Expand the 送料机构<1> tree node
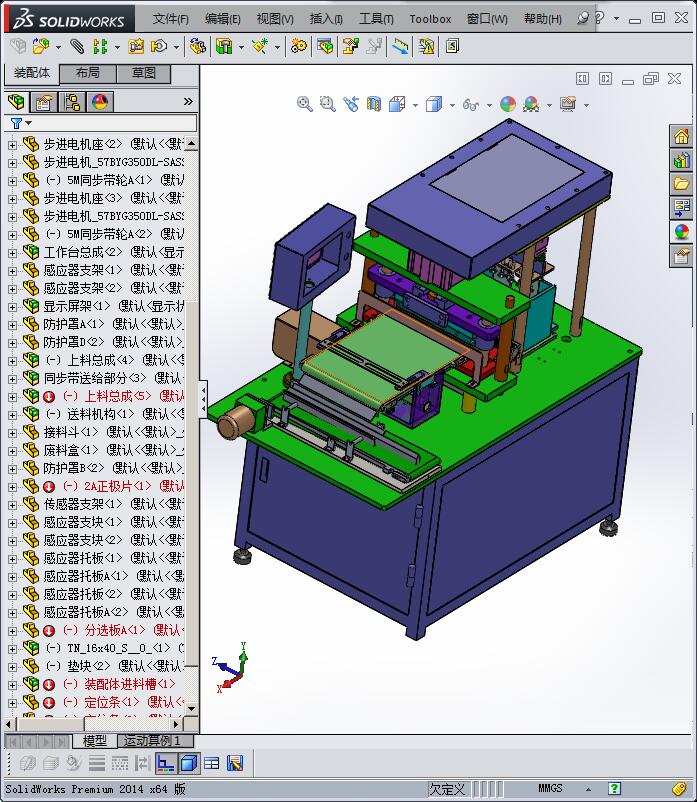697x802 pixels. point(12,415)
